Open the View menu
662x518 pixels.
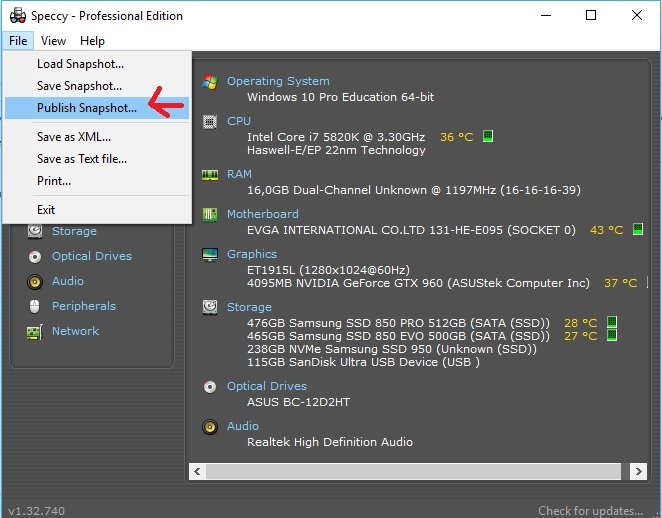(53, 41)
